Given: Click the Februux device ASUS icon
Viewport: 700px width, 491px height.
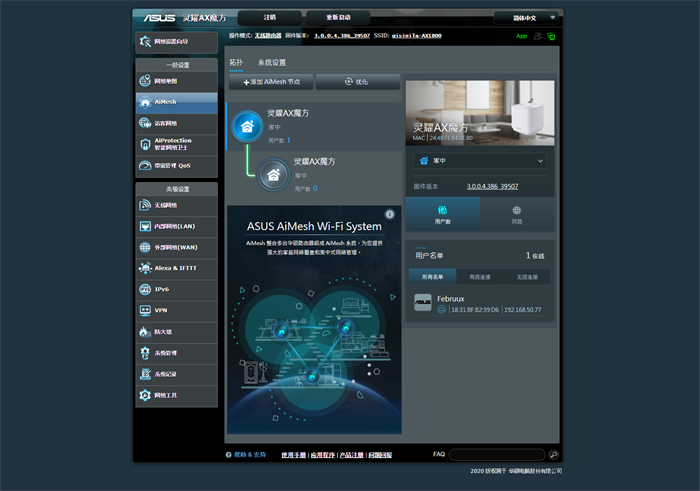Looking at the screenshot, I should pyautogui.click(x=423, y=302).
